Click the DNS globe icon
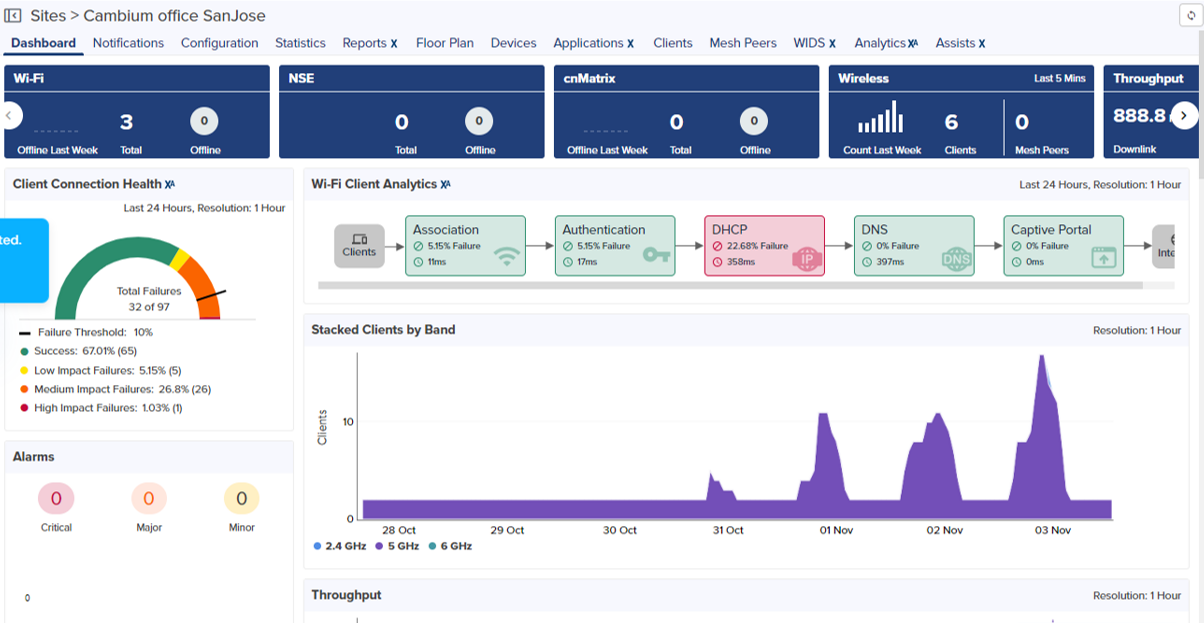The height and width of the screenshot is (623, 1204). [x=956, y=258]
